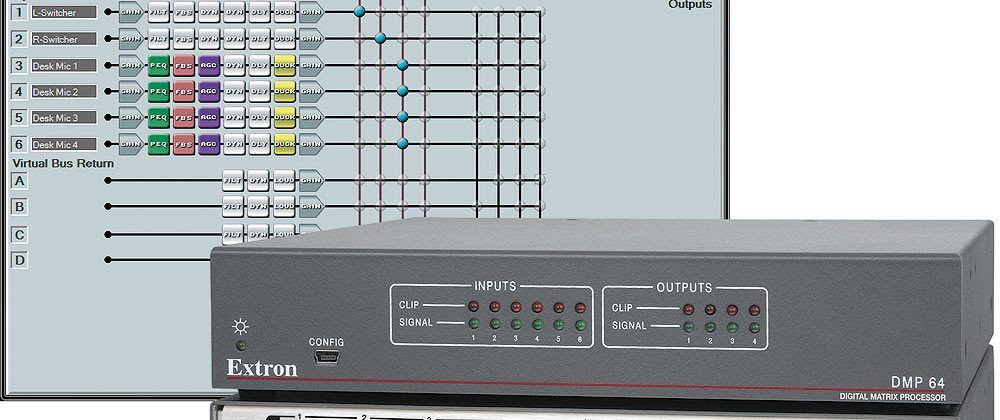Open the LOUD block on Virtual Bus Return B
Image resolution: width=1000 pixels, height=420 pixels.
284,206
